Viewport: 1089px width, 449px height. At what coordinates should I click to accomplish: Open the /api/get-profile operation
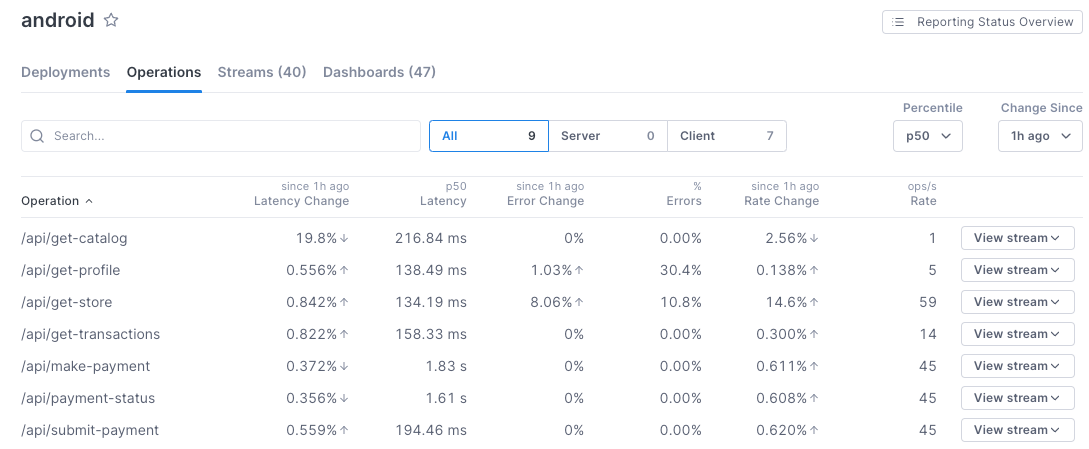[71, 270]
